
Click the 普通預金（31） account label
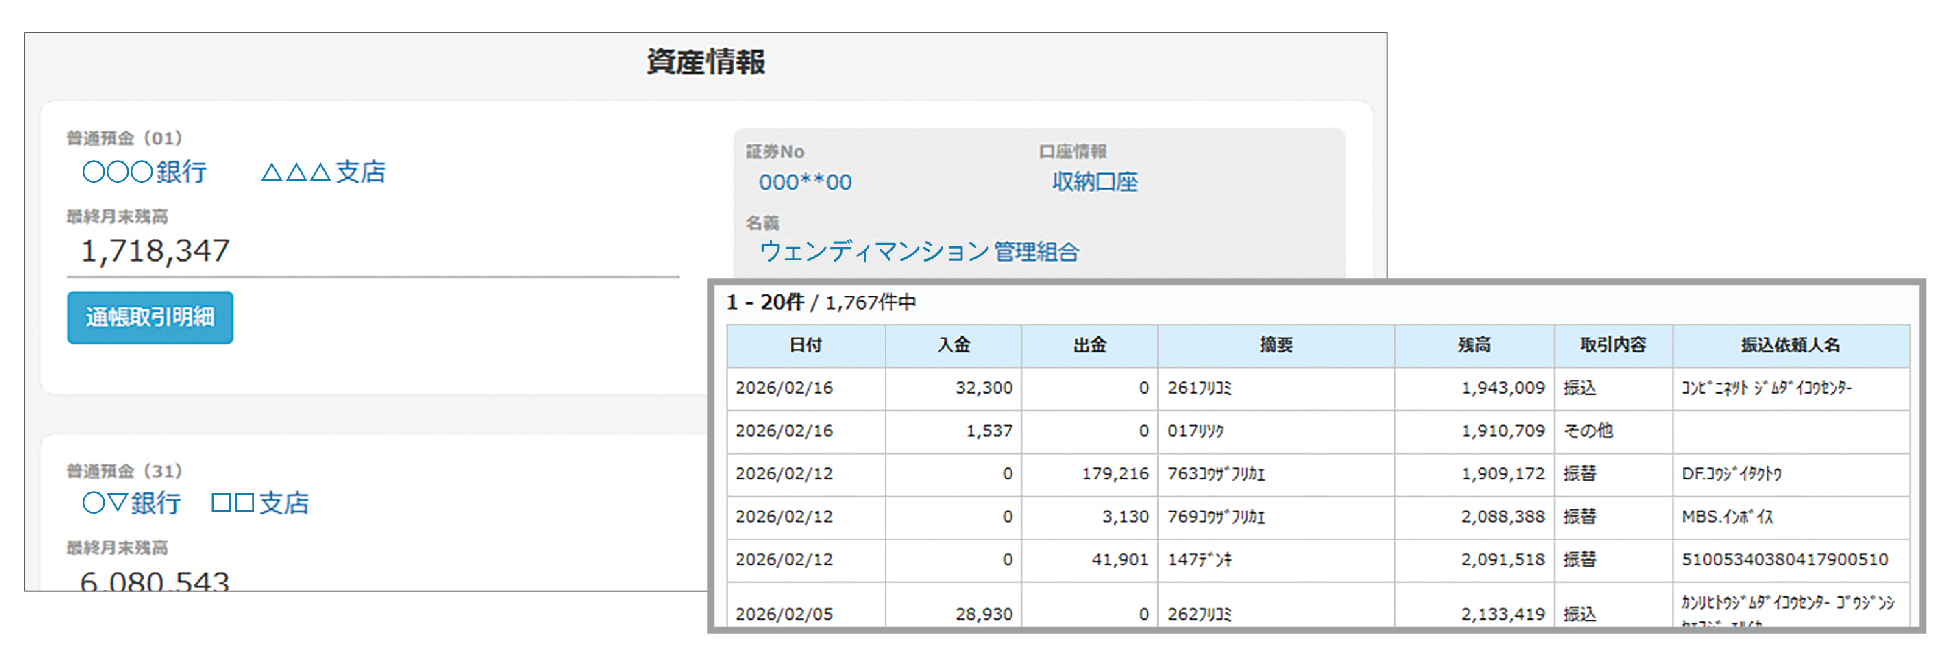tap(124, 471)
